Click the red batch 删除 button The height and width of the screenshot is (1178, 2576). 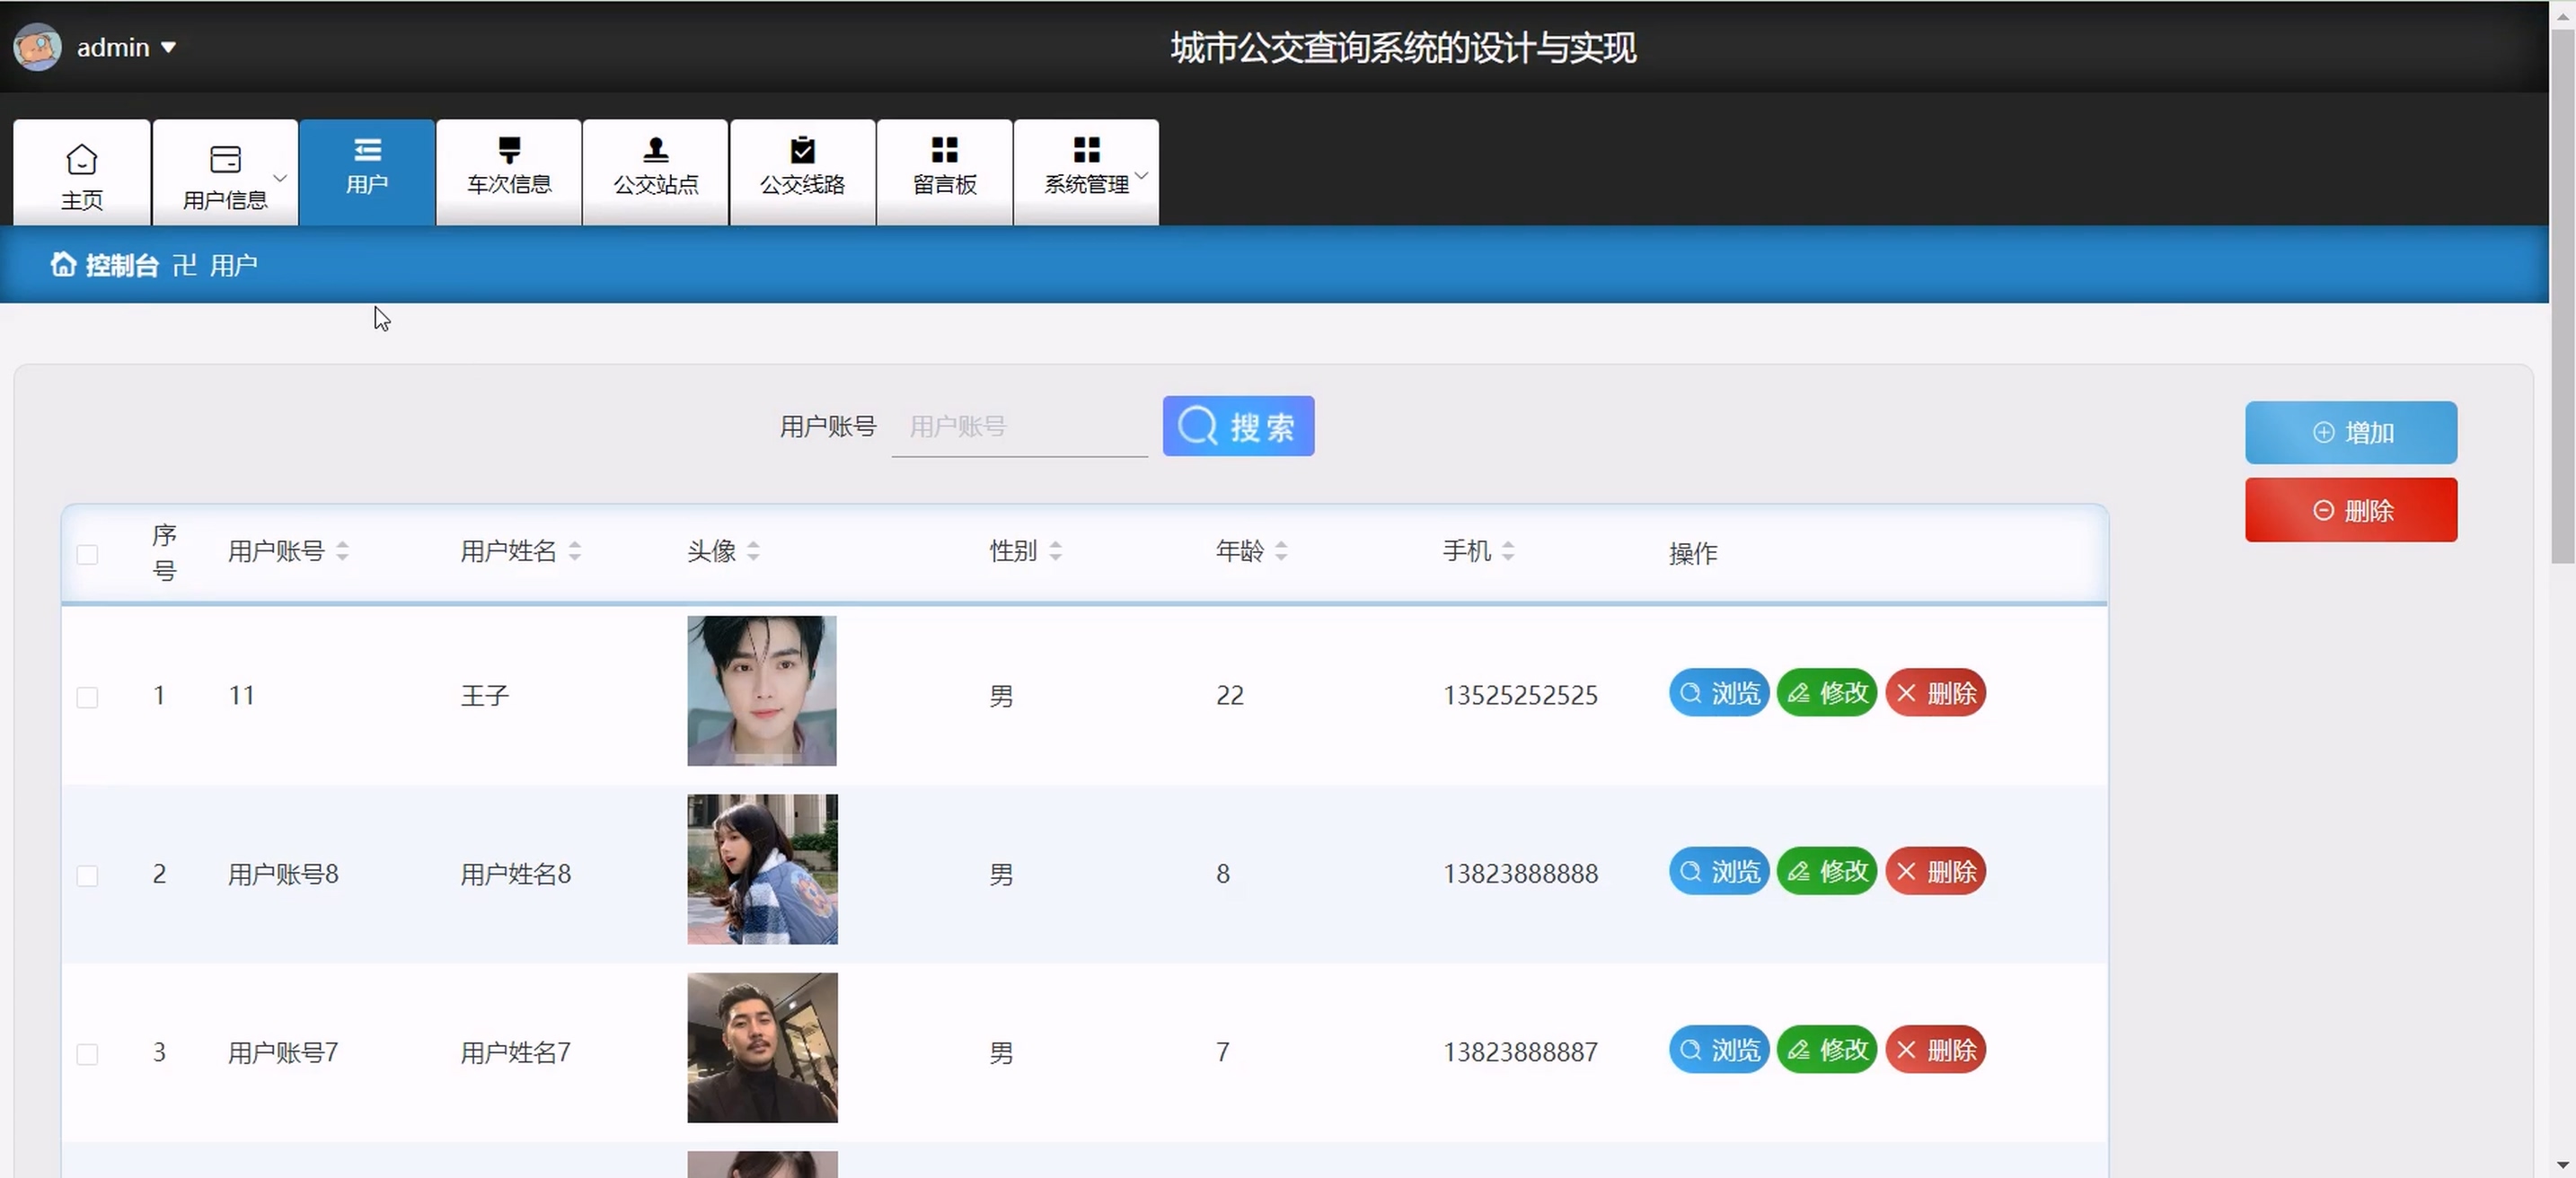[x=2351, y=510]
